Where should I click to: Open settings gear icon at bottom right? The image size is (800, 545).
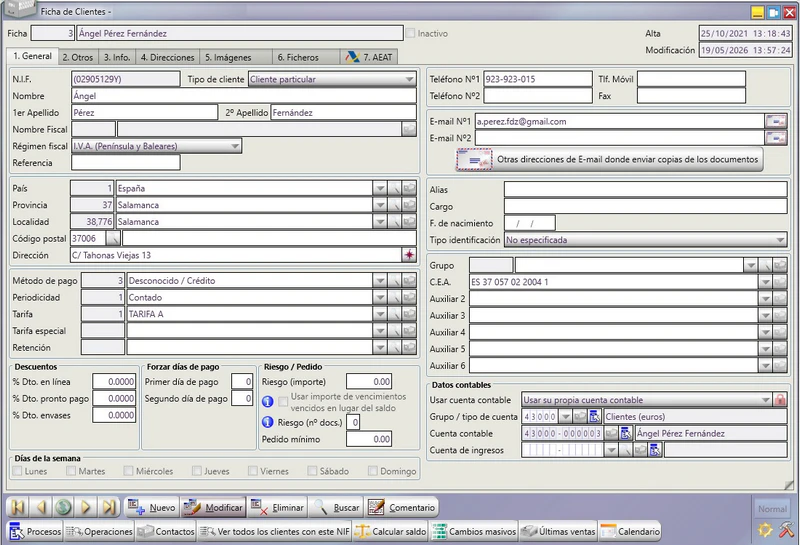tap(765, 530)
